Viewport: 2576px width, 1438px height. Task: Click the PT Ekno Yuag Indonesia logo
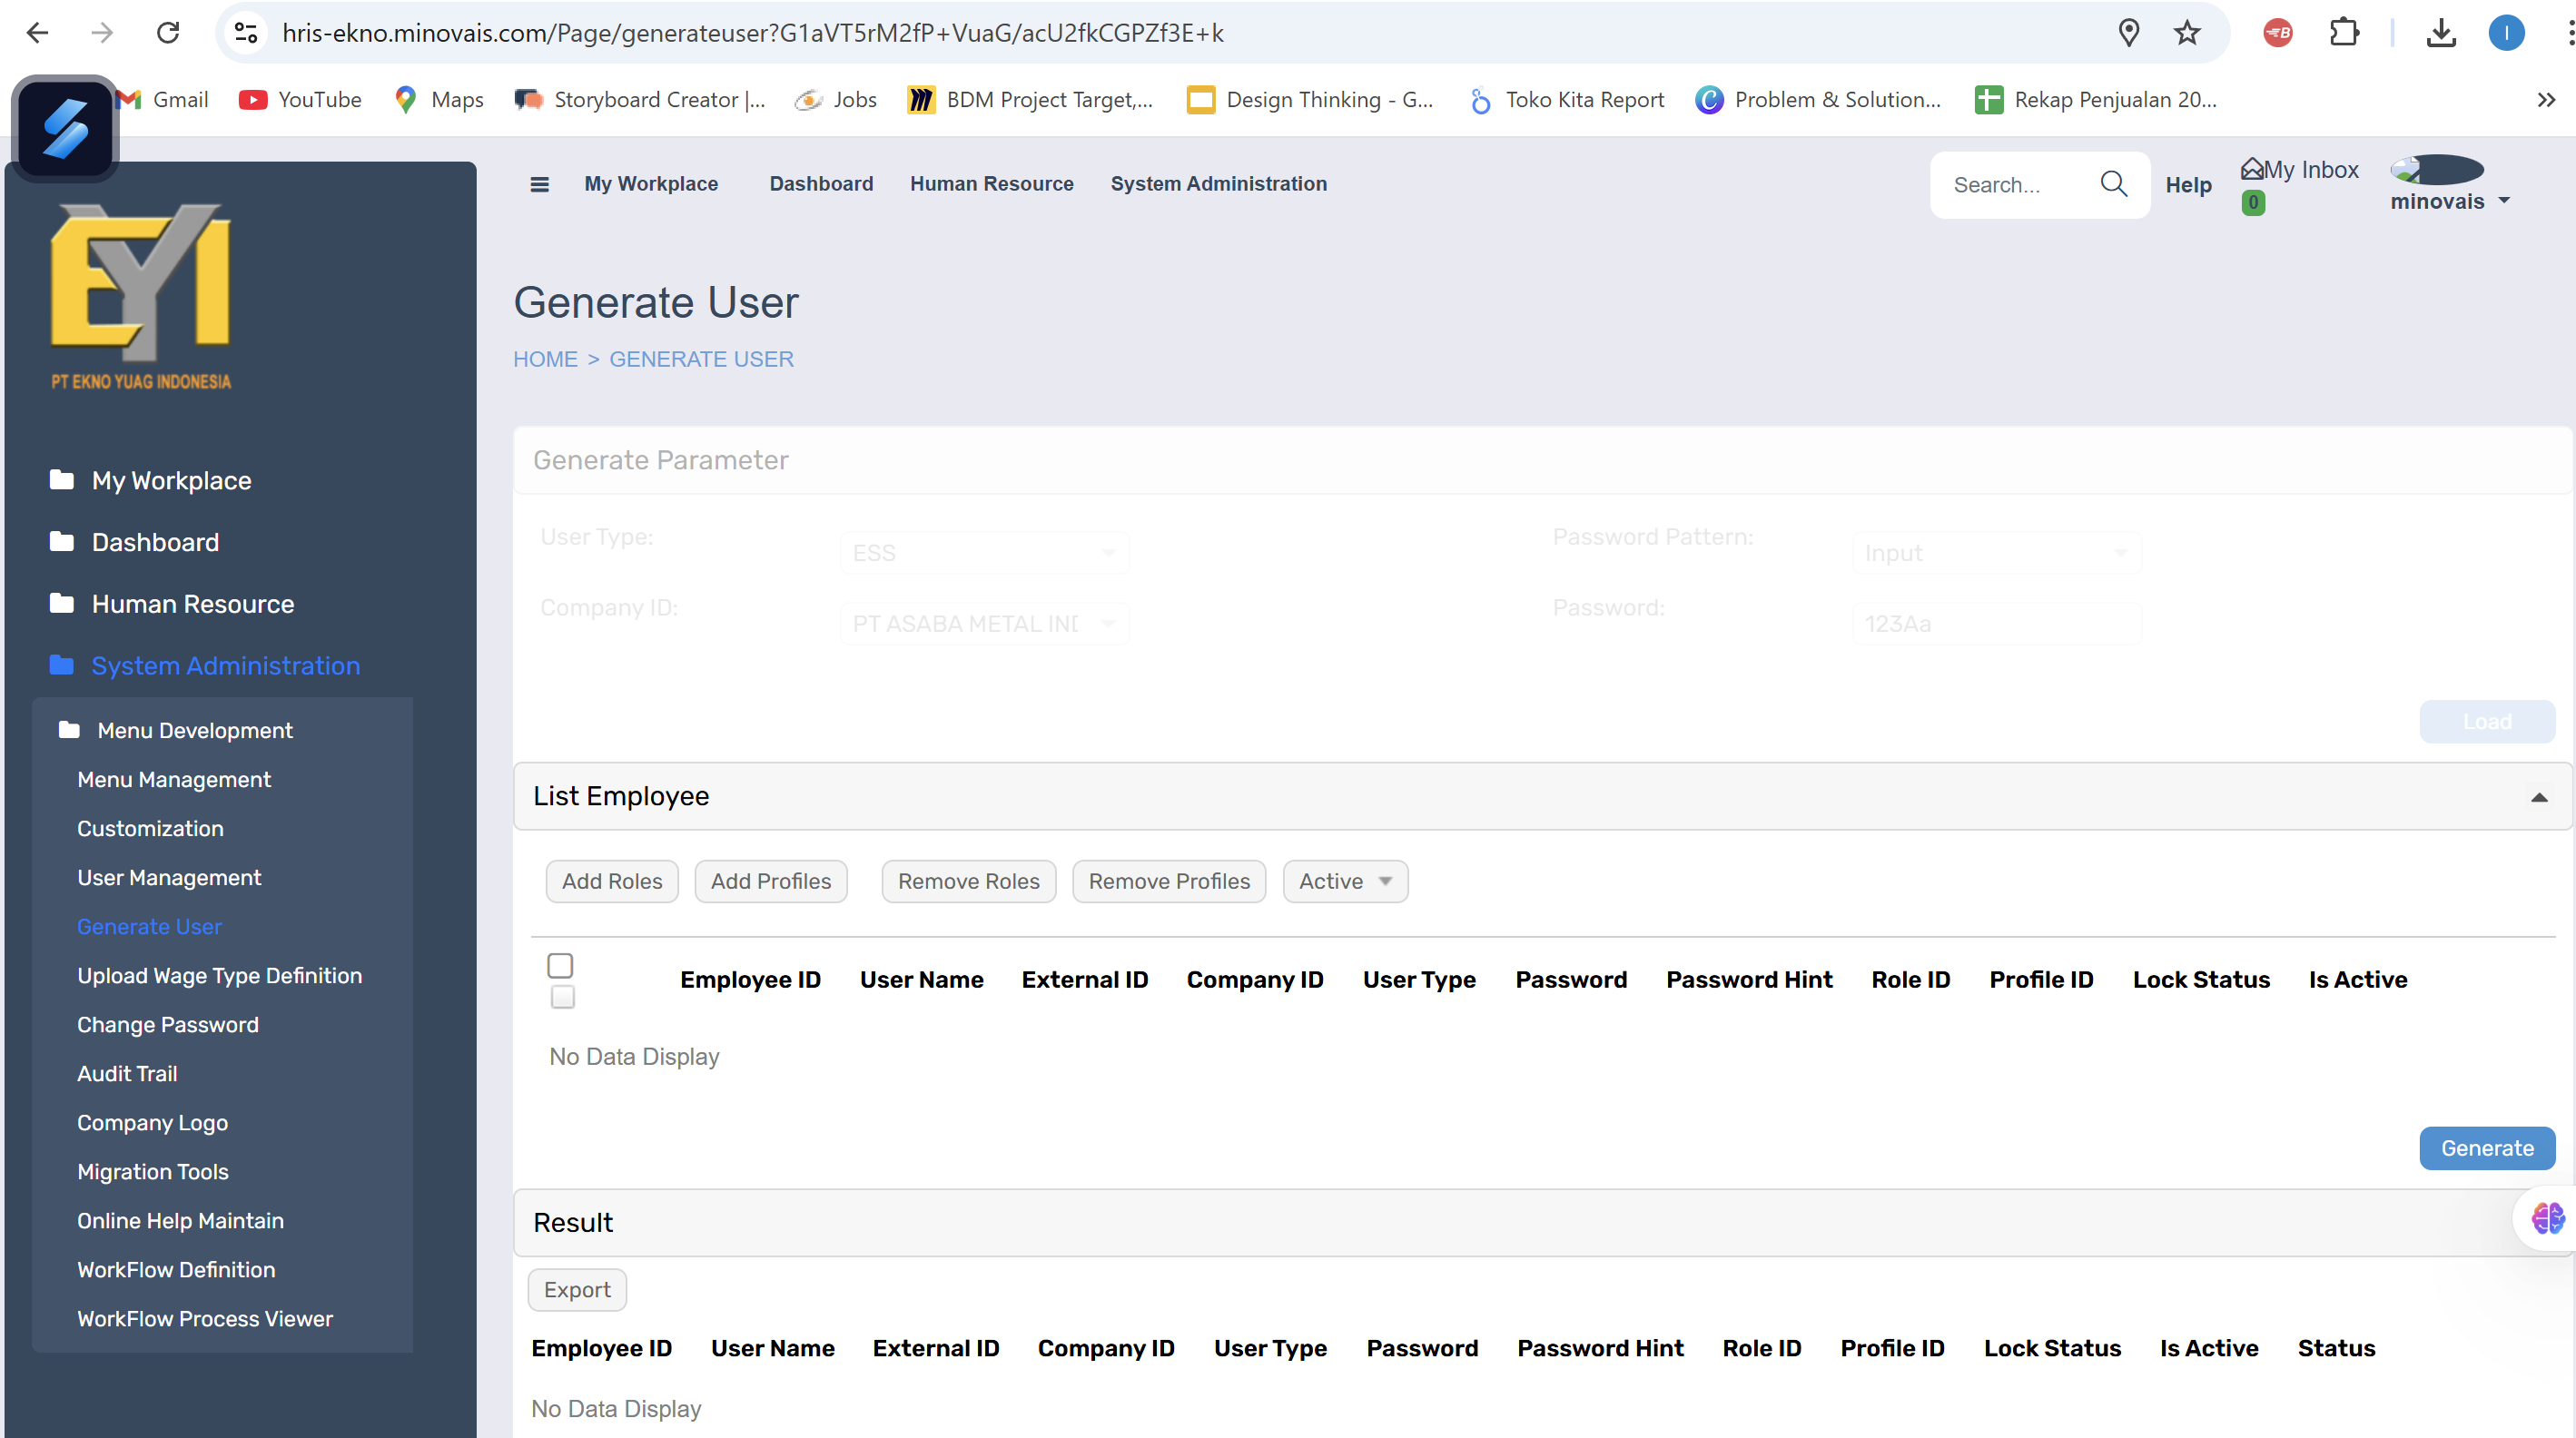(141, 297)
